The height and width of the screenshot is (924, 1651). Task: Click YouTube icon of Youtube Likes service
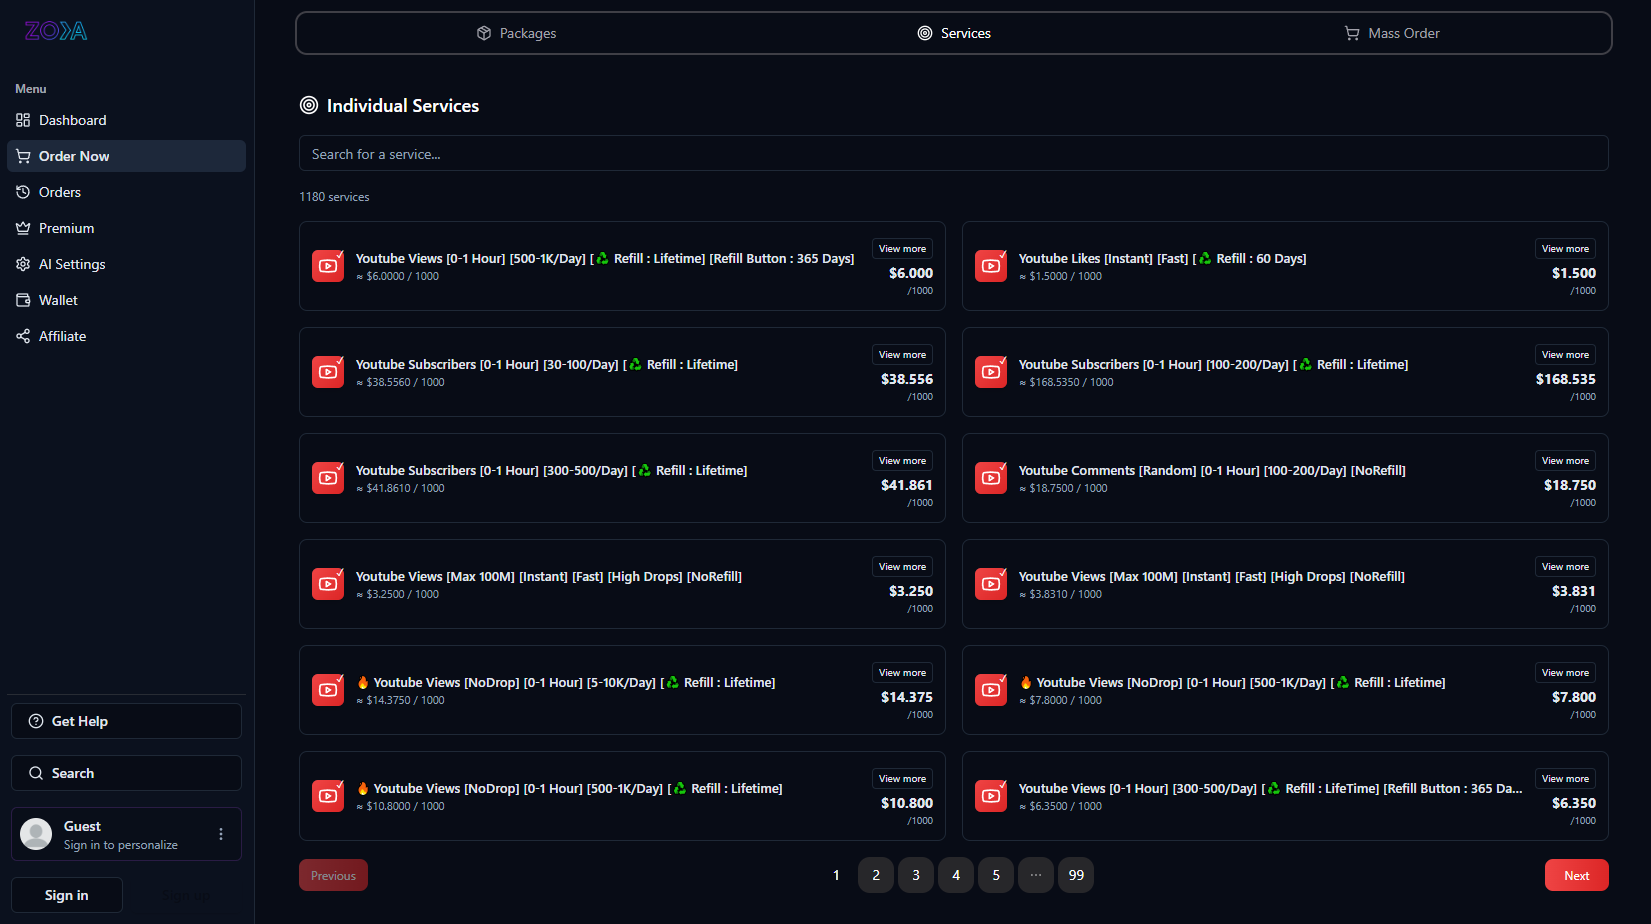pos(991,266)
